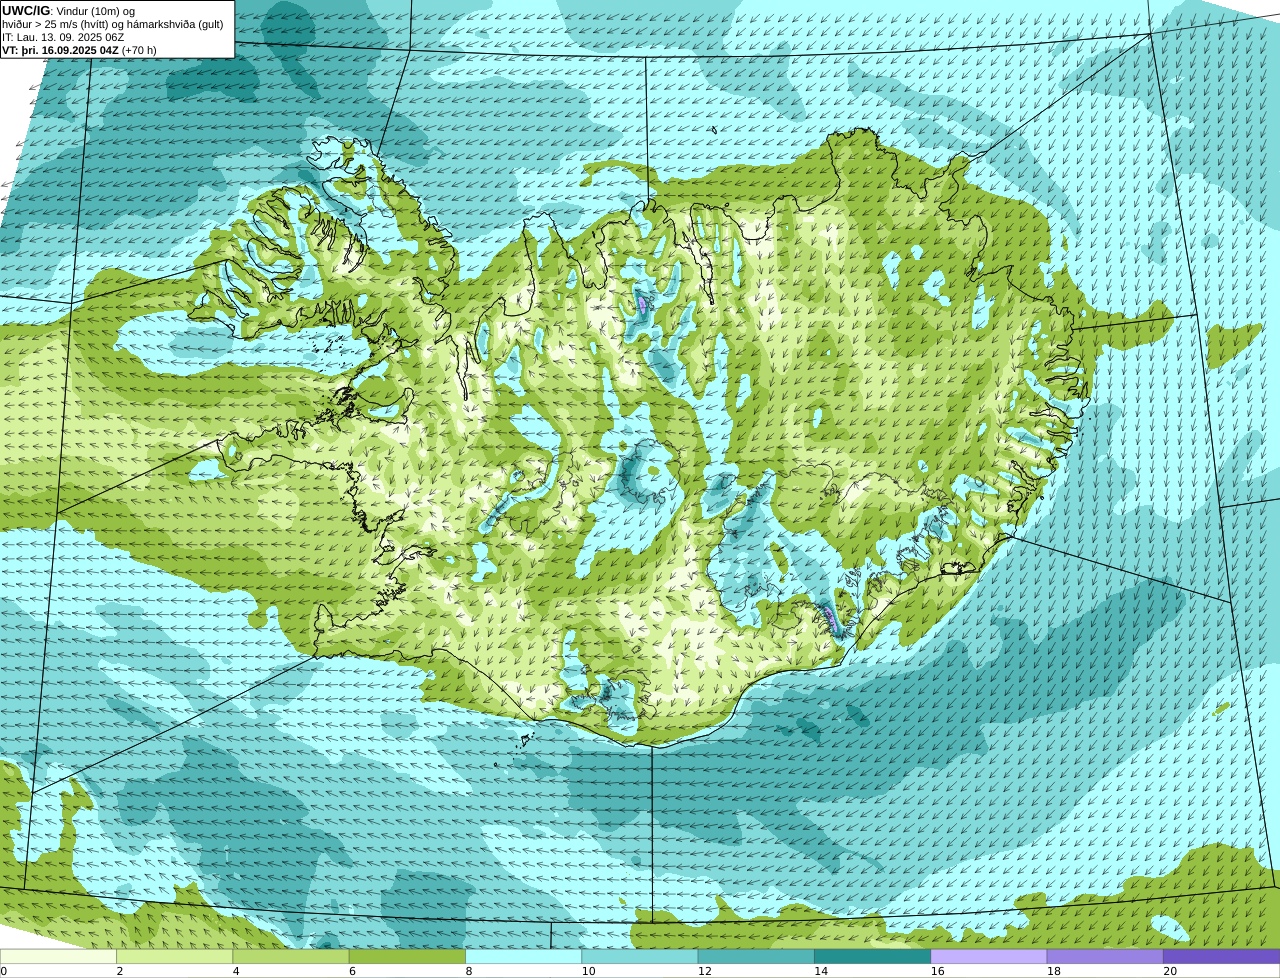
Task: Click the legend label "6"
Action: (x=353, y=971)
